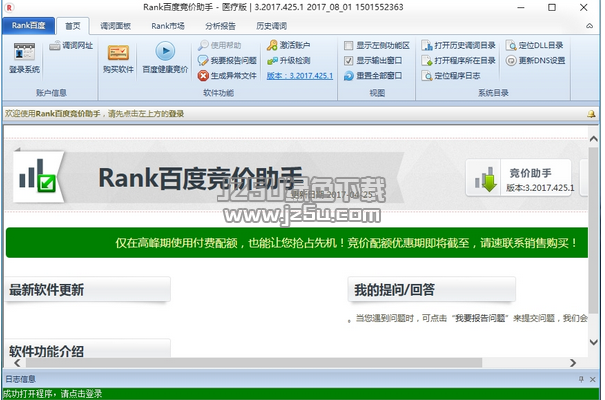This screenshot has height=400, width=605.
Task: Pin the 日志信息 panel
Action: point(581,379)
